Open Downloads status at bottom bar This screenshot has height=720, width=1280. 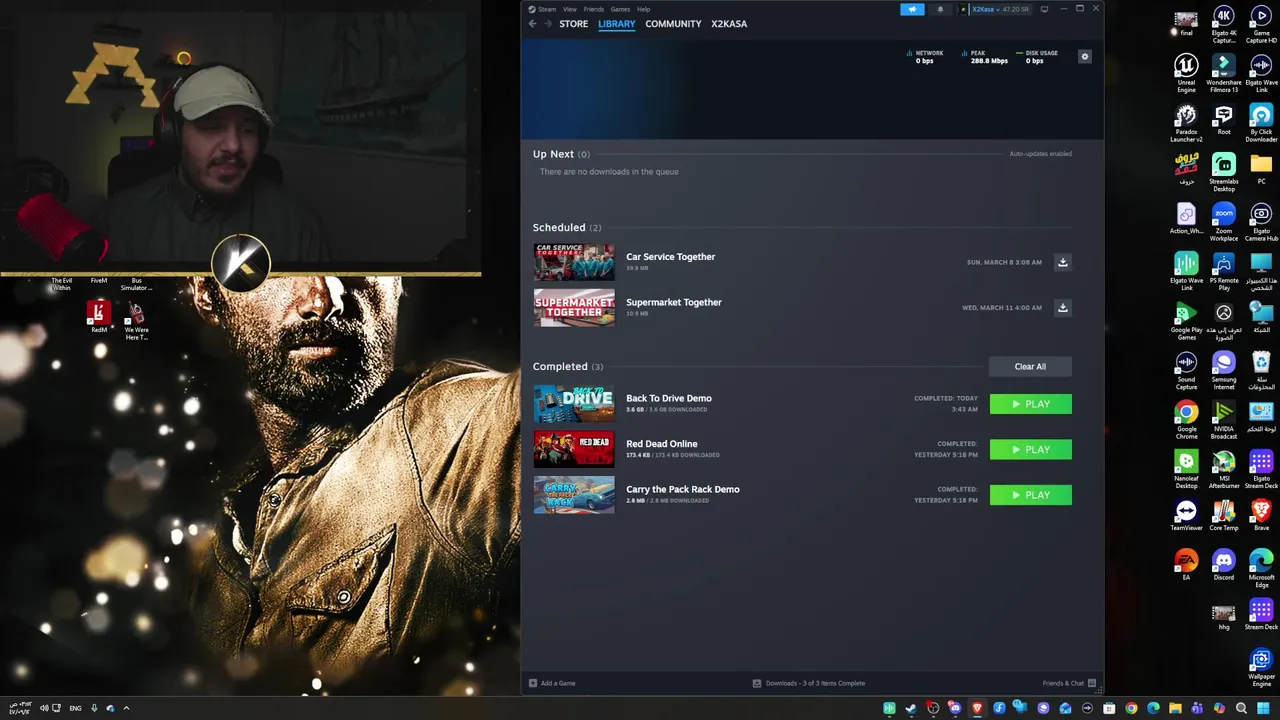809,683
